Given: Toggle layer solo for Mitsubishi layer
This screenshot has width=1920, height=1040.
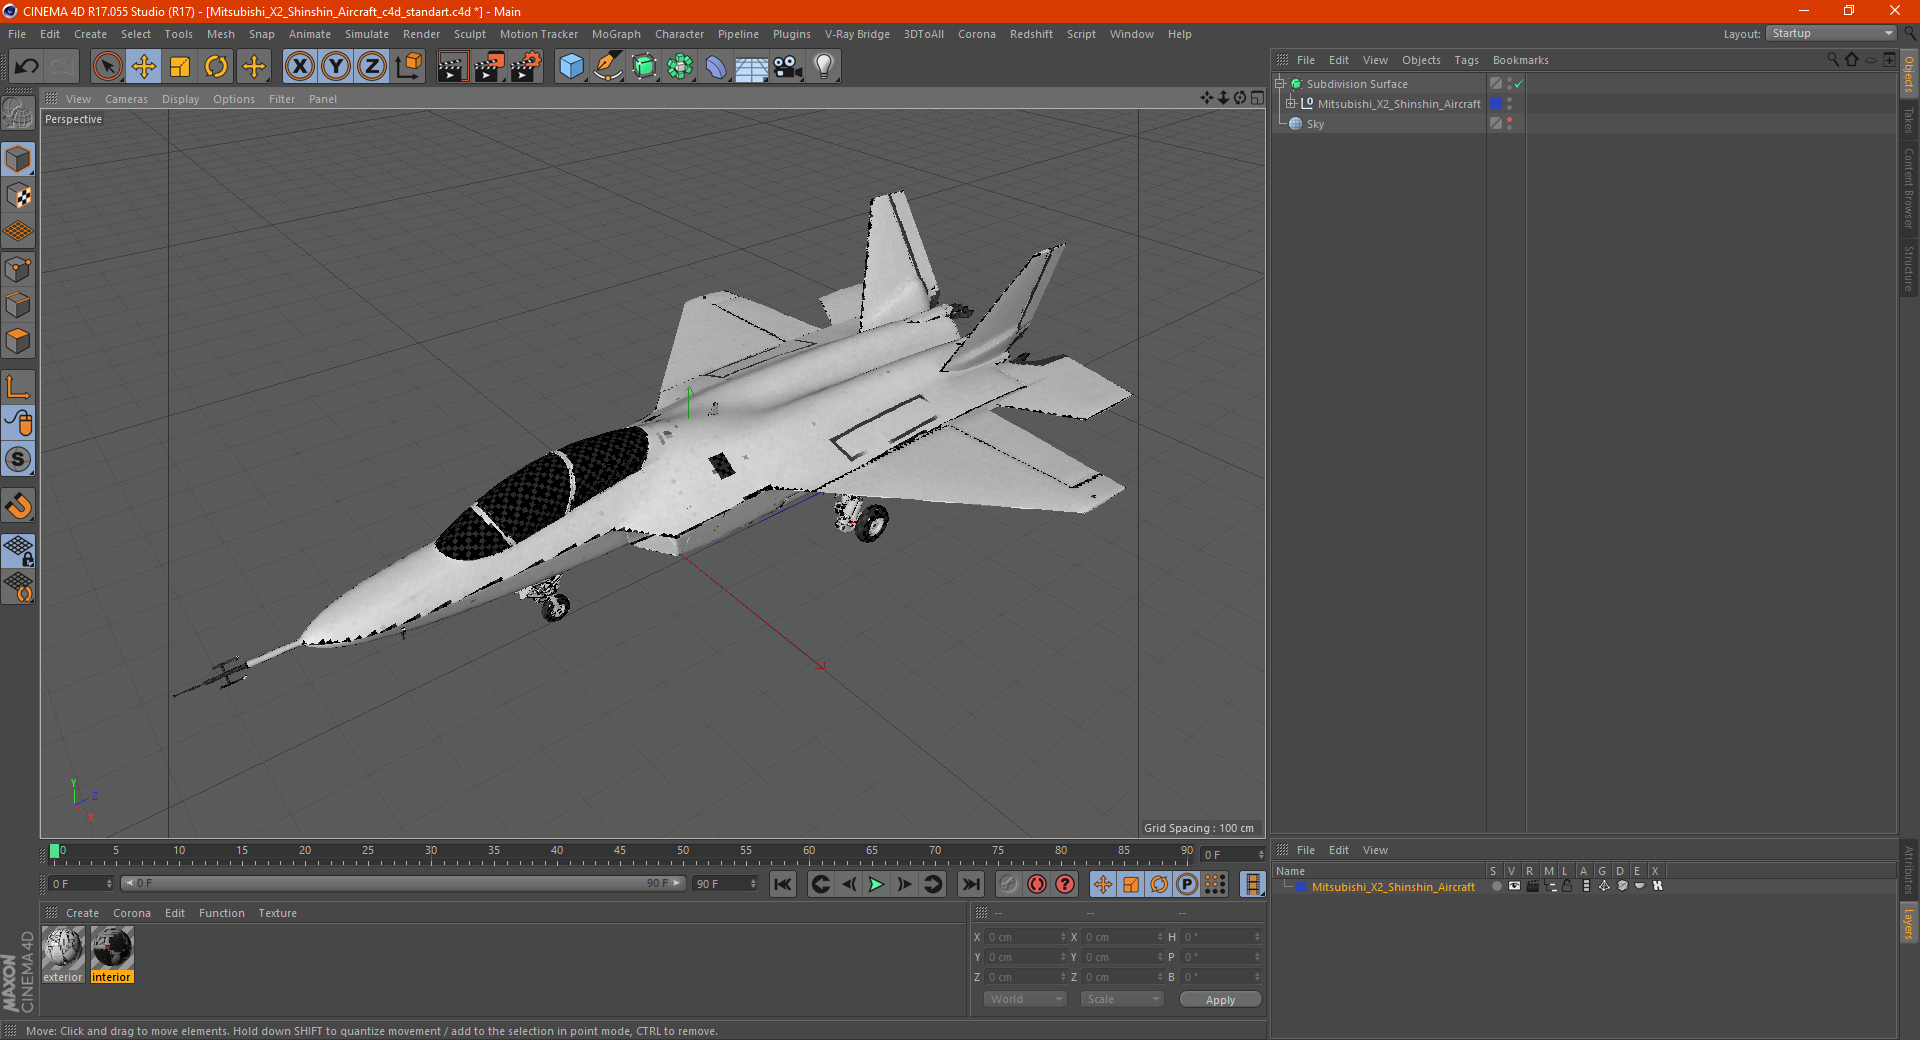Looking at the screenshot, I should [1496, 886].
